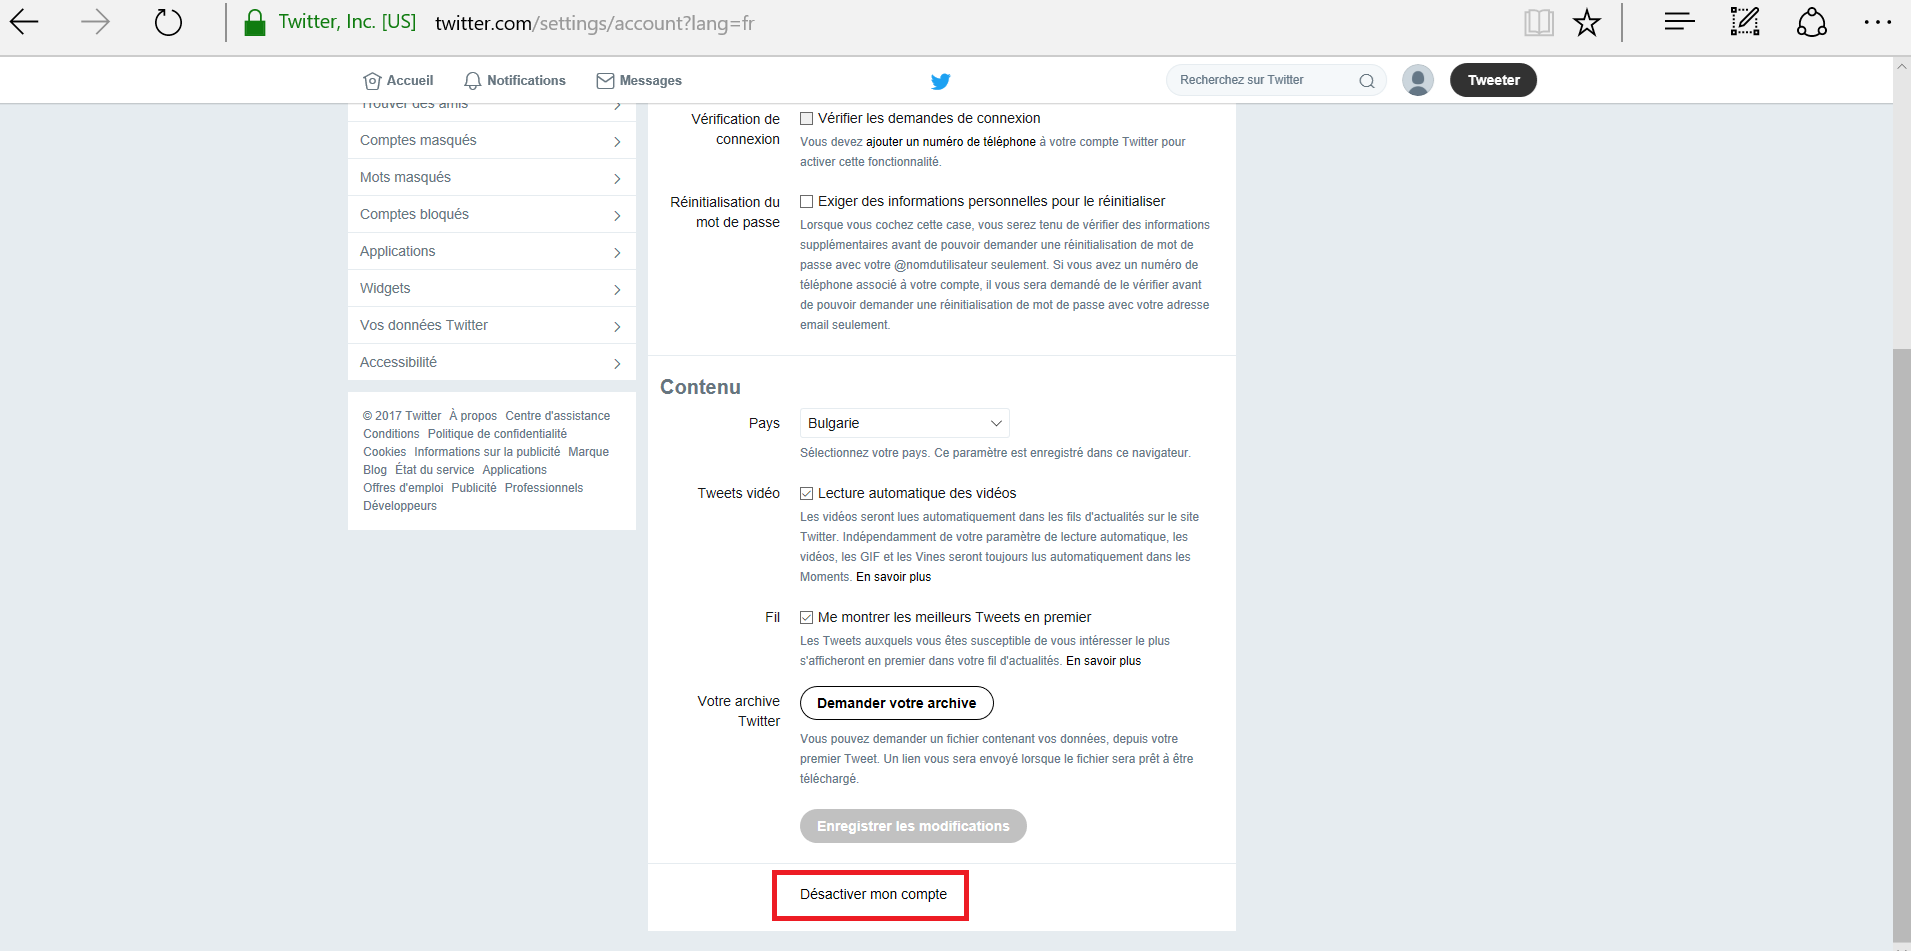The image size is (1911, 951).
Task: Click the Make a Web Note pen icon
Action: click(x=1745, y=21)
